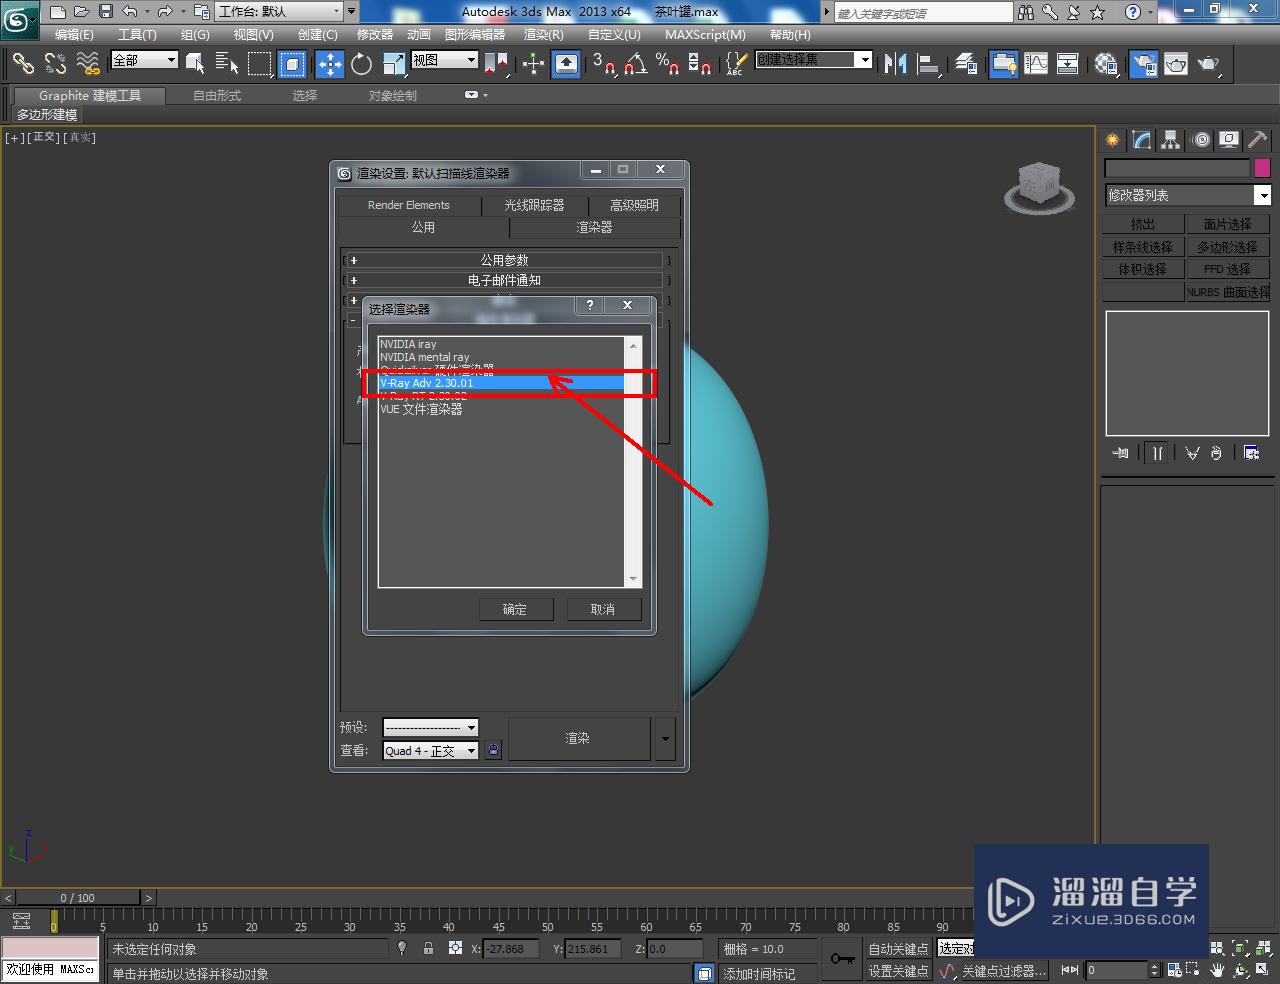The image size is (1280, 984).
Task: Toggle the Percent Snap button
Action: [668, 64]
